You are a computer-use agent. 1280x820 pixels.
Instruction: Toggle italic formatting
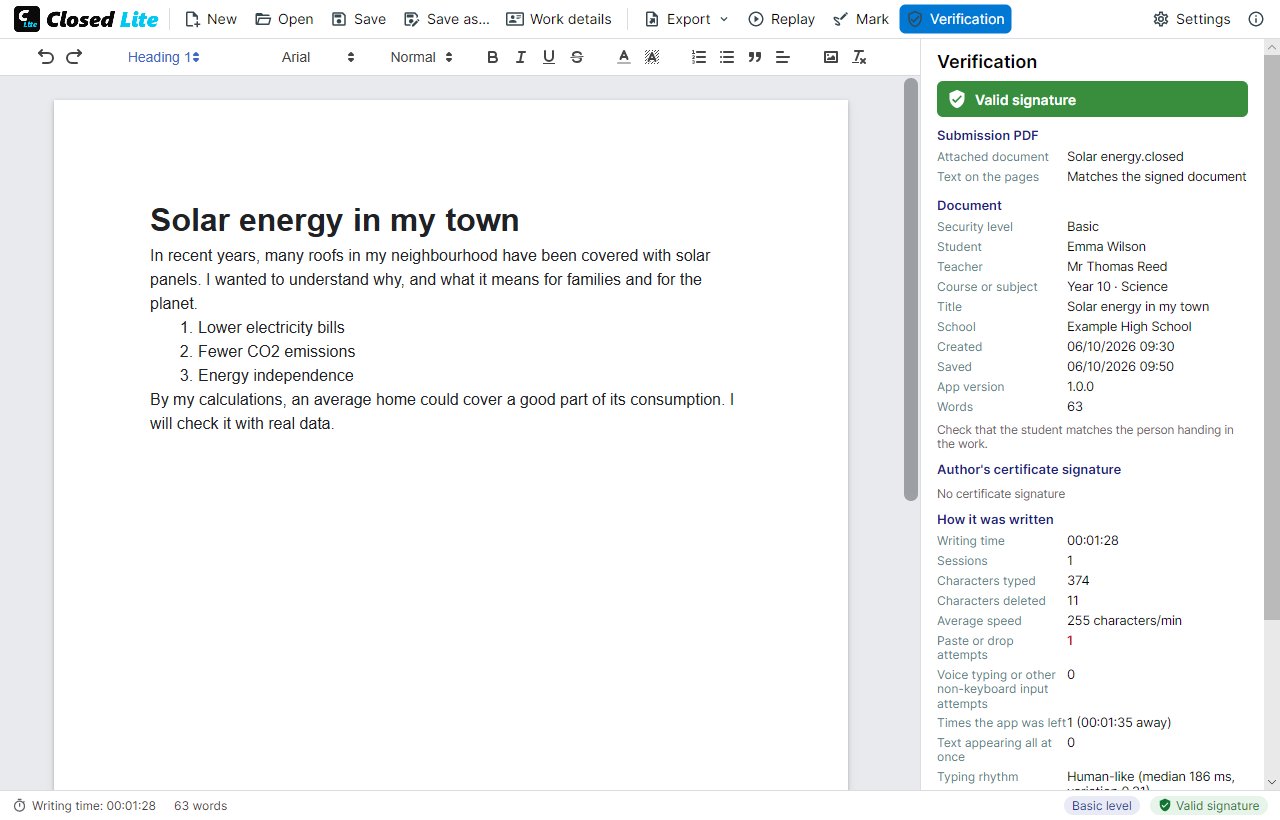[x=520, y=57]
